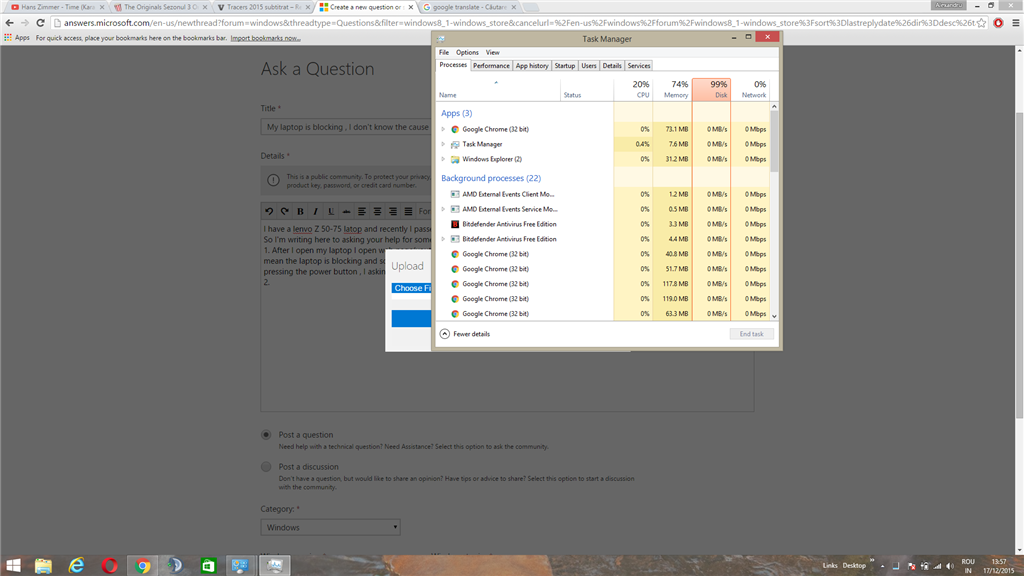The width and height of the screenshot is (1024, 576).
Task: Open the Startup tab in Task Manager
Action: coord(564,66)
